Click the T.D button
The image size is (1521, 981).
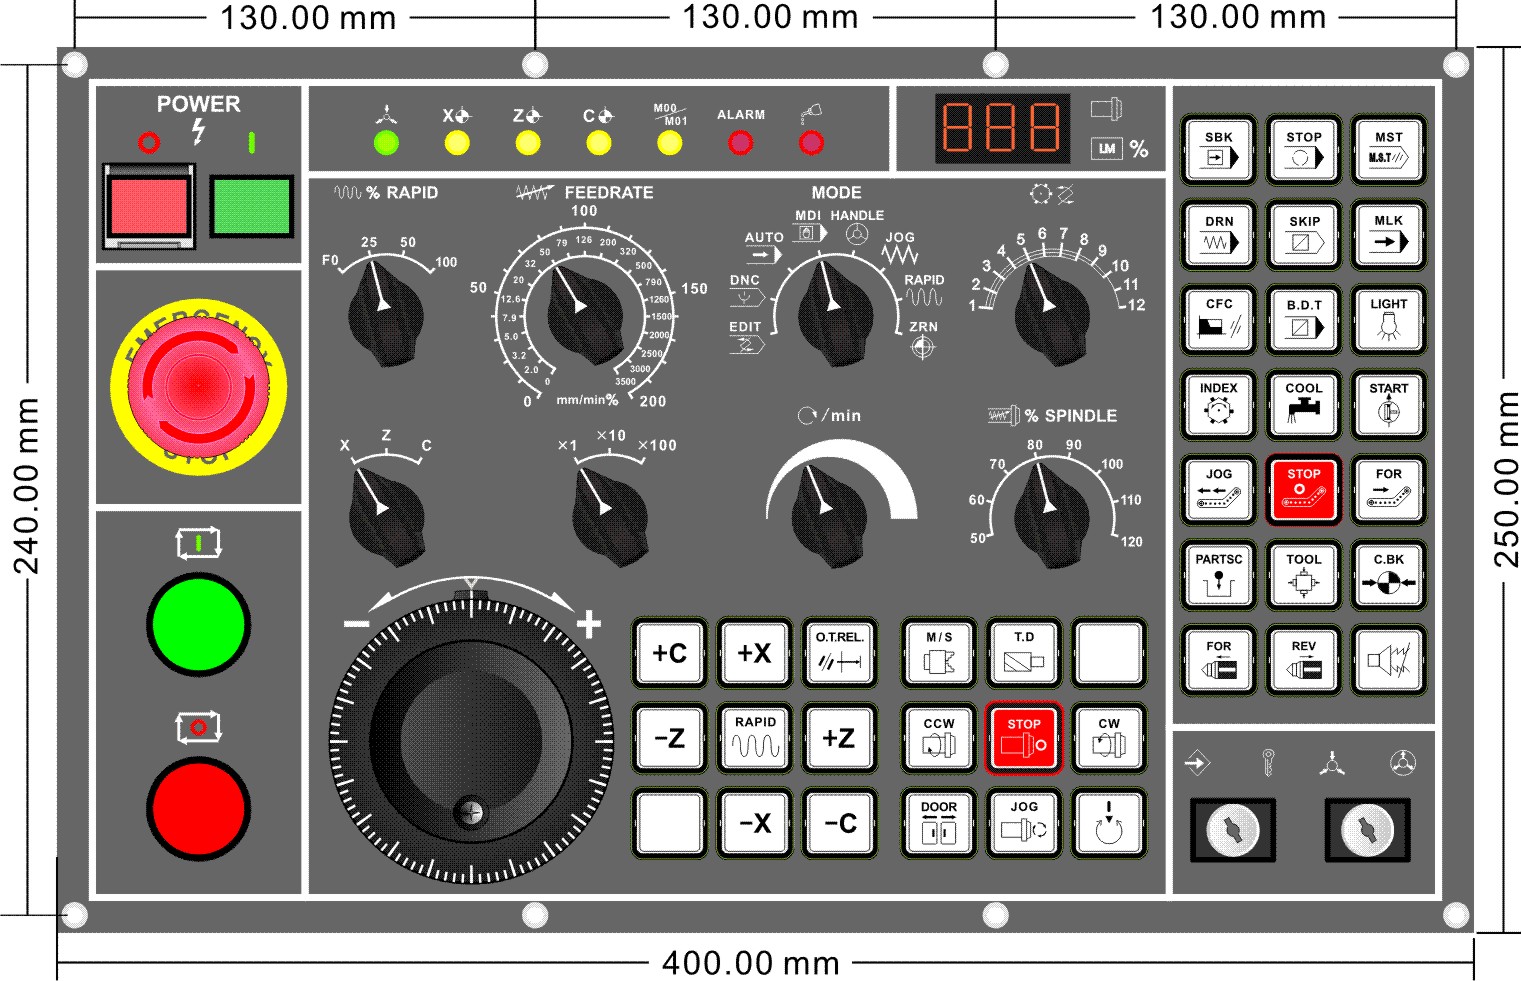[1023, 653]
